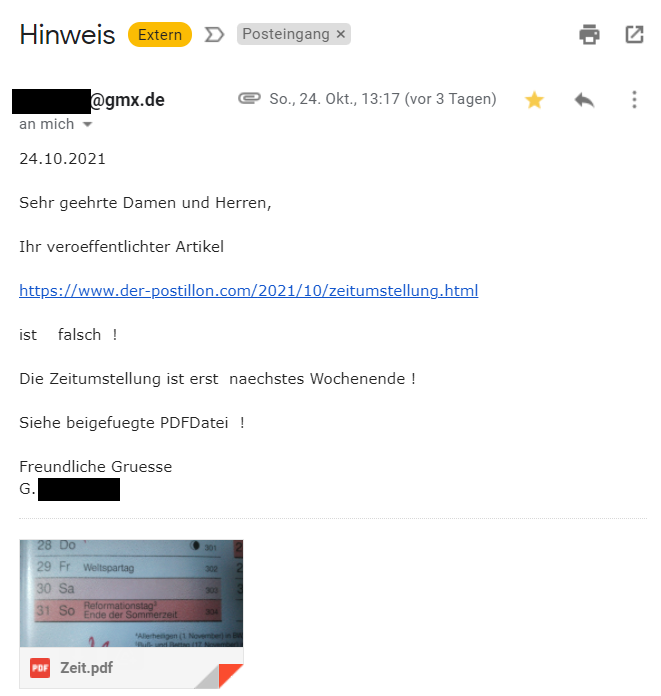Click the Zeit.pdf file name
Image resolution: width=661 pixels, height=696 pixels.
[87, 668]
